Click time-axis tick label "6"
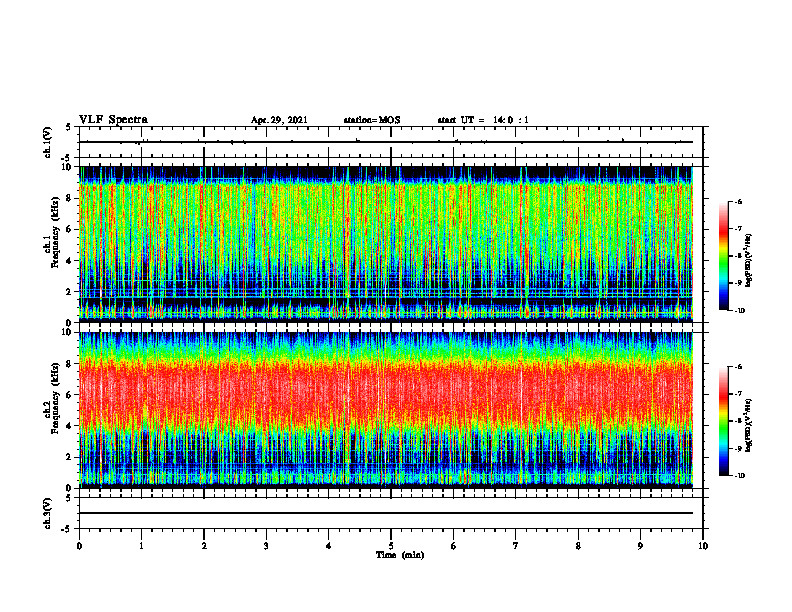792x612 pixels. point(454,546)
